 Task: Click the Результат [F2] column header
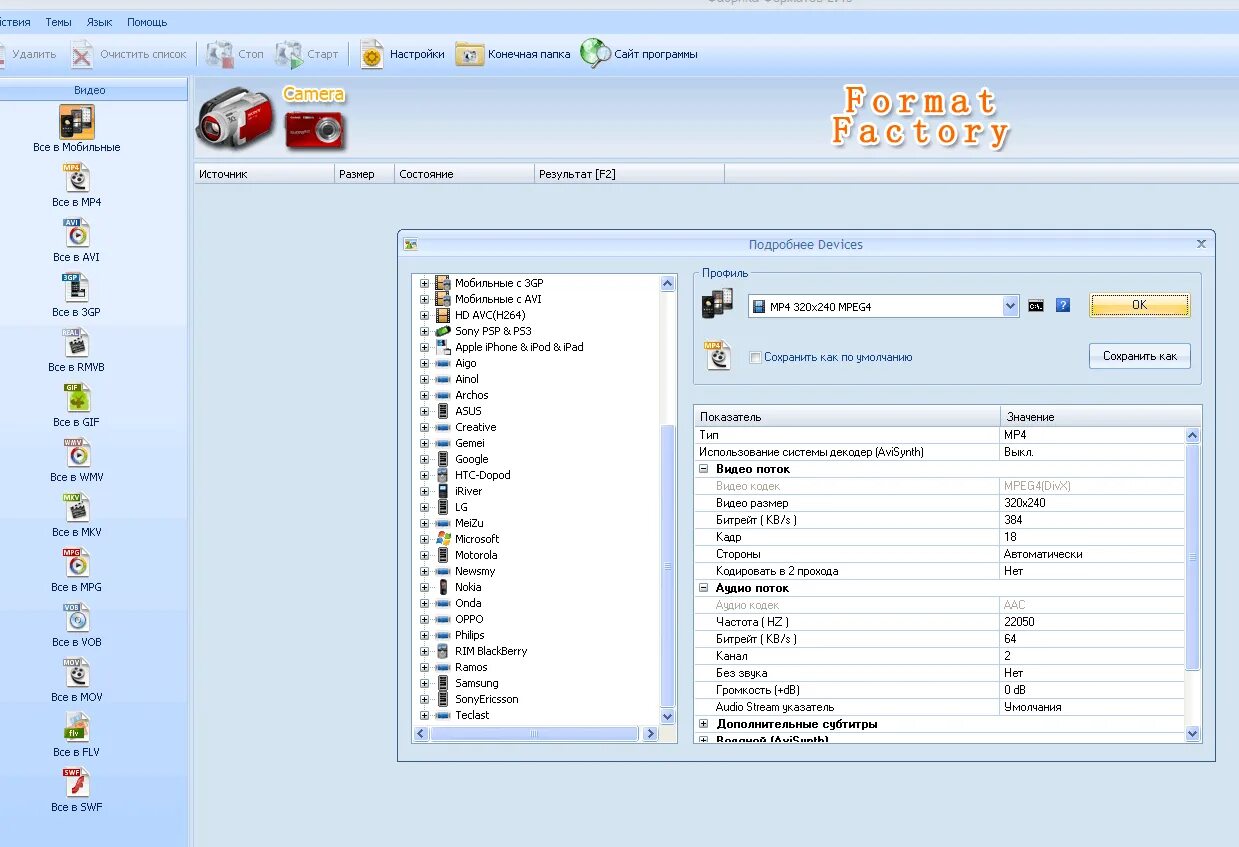[629, 174]
